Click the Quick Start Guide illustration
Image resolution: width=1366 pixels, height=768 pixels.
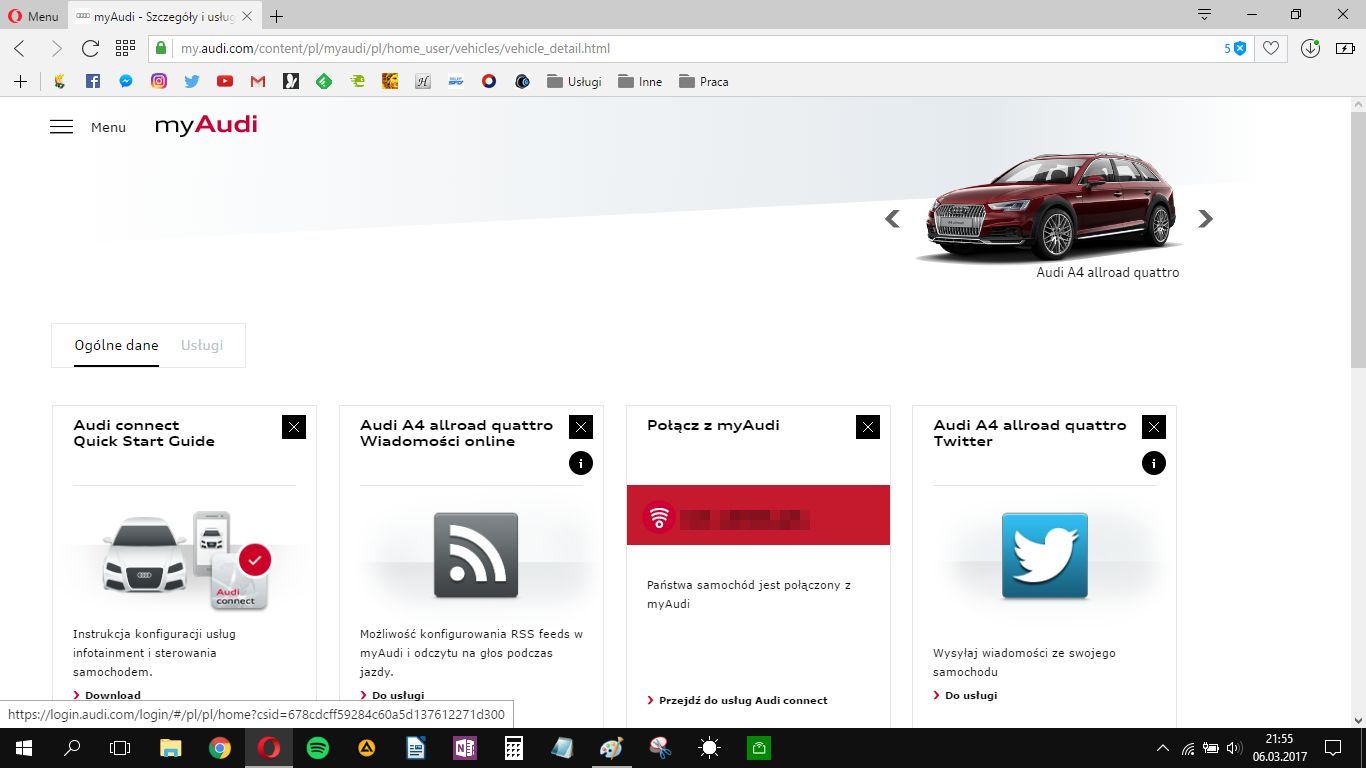click(187, 560)
